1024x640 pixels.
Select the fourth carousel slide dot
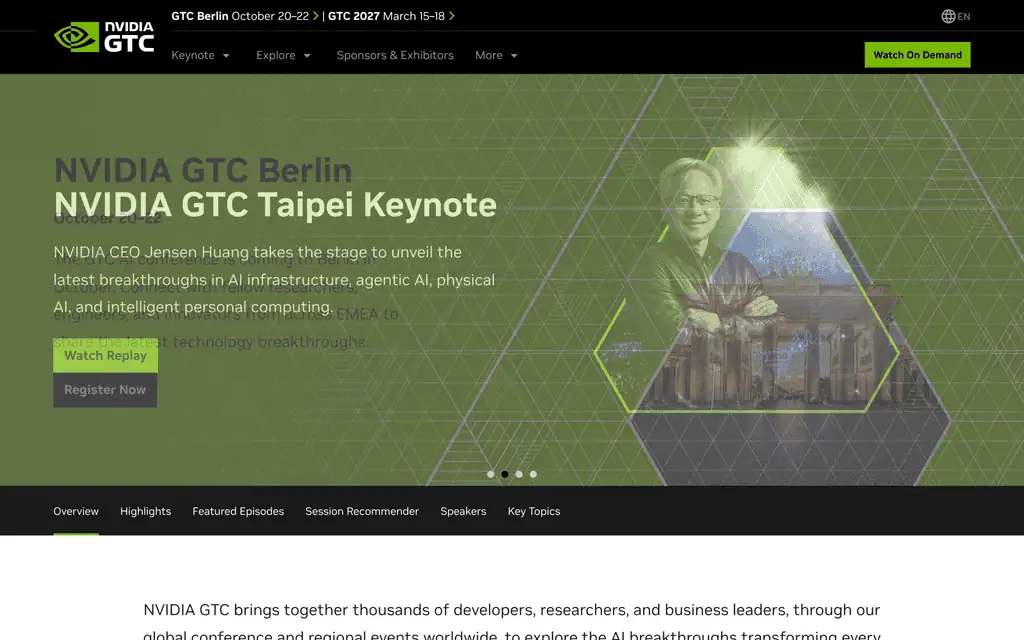[x=534, y=474]
